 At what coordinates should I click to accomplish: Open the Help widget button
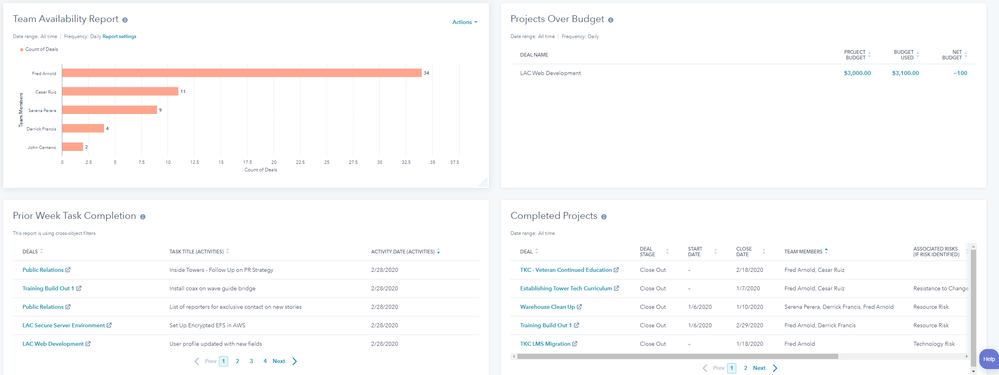[989, 359]
